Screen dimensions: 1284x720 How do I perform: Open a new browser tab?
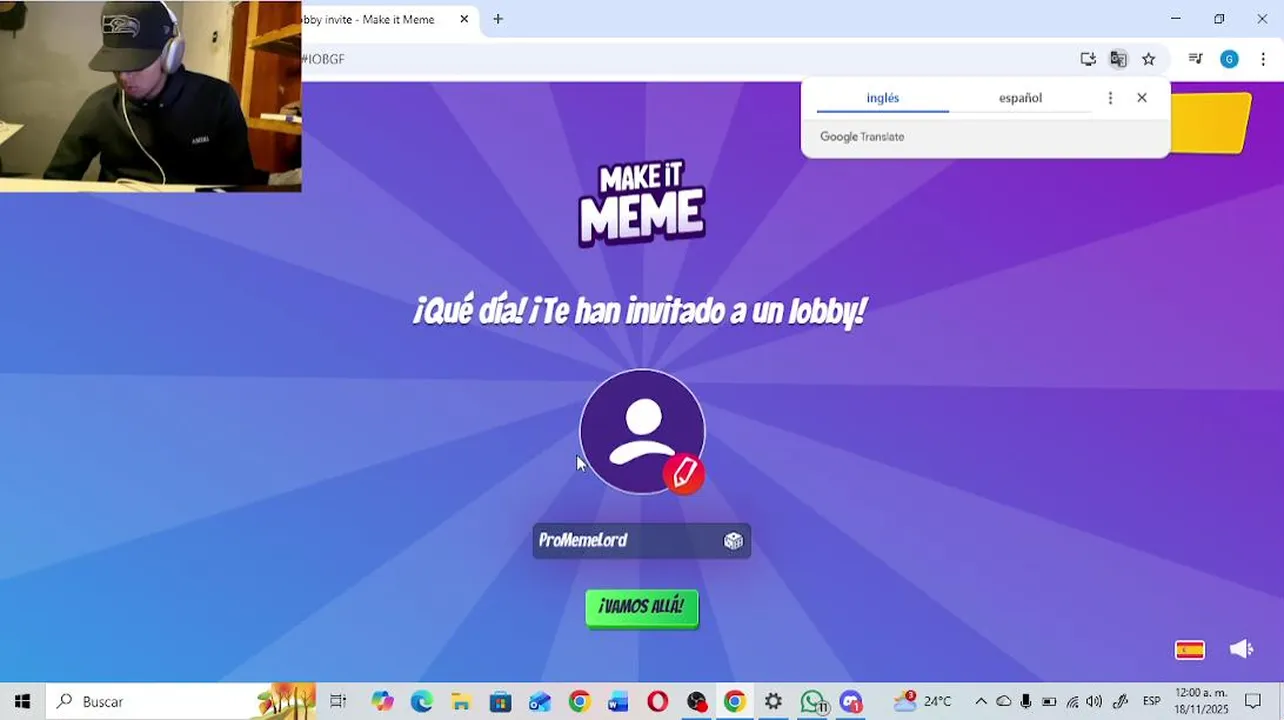pyautogui.click(x=498, y=19)
